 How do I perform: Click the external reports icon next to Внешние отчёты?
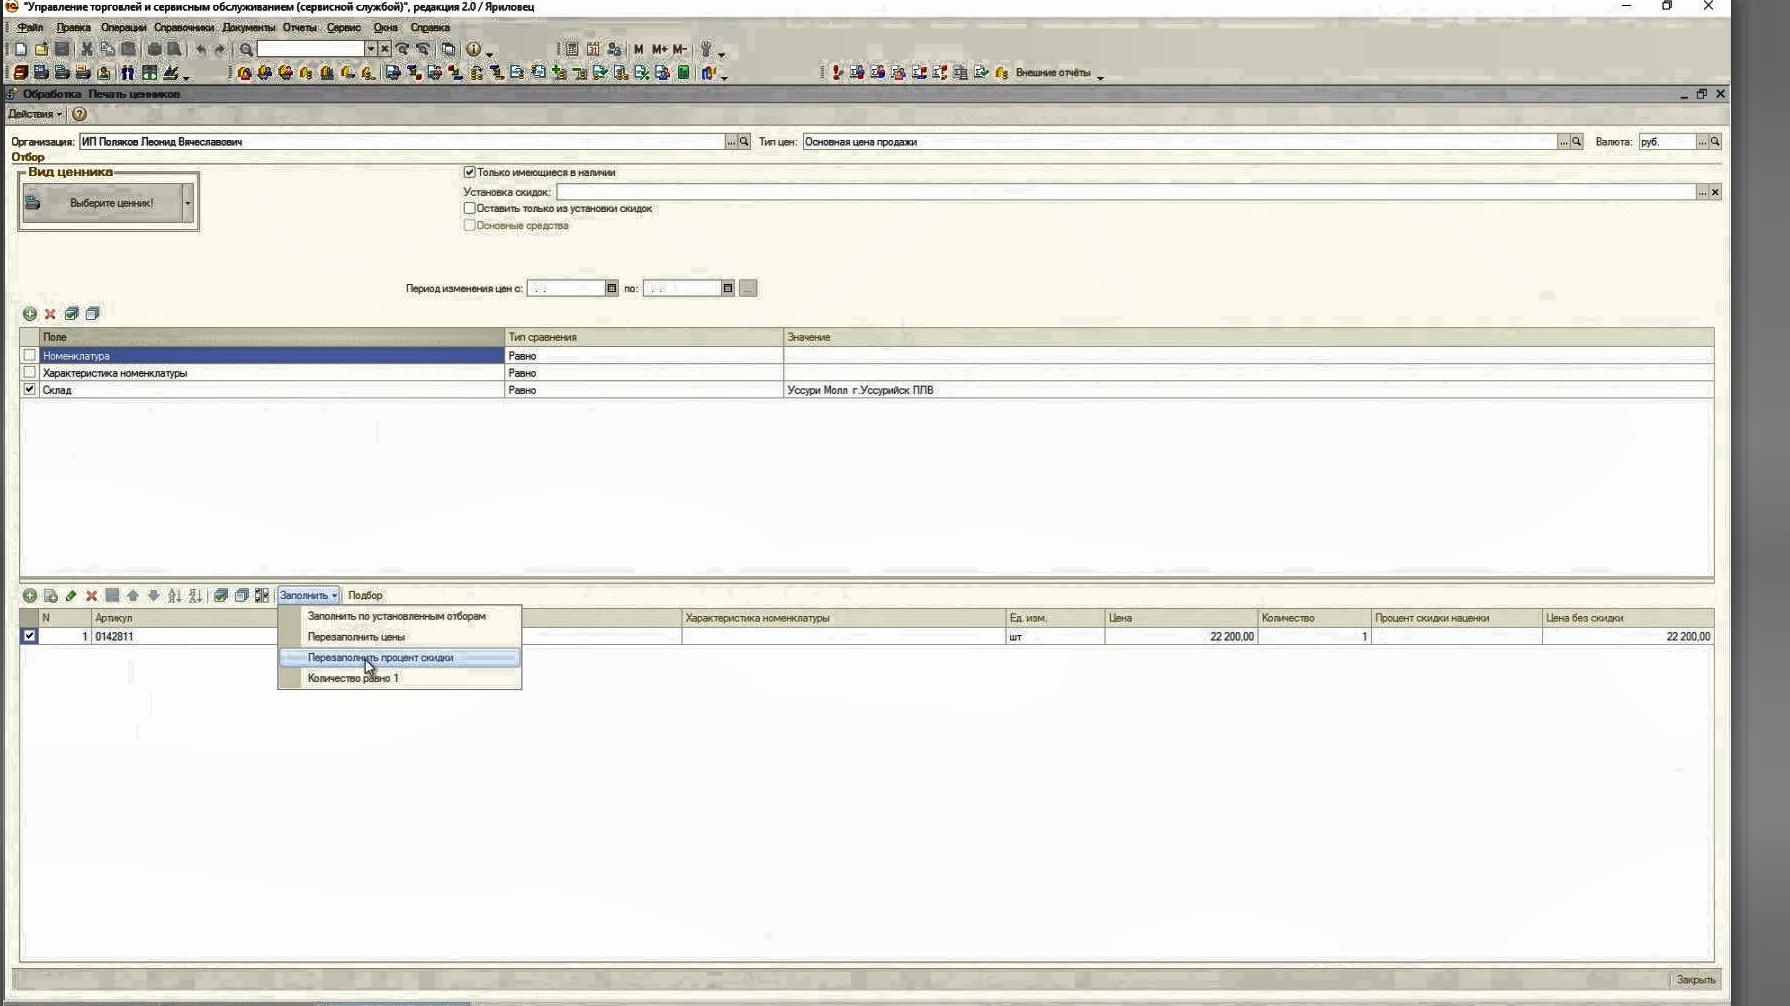click(x=1002, y=73)
